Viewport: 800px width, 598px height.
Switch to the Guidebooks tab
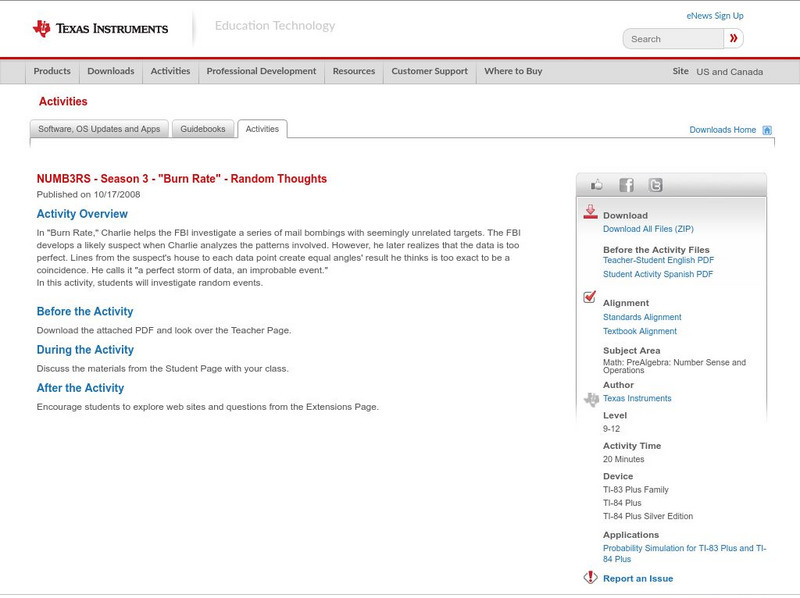coord(203,129)
